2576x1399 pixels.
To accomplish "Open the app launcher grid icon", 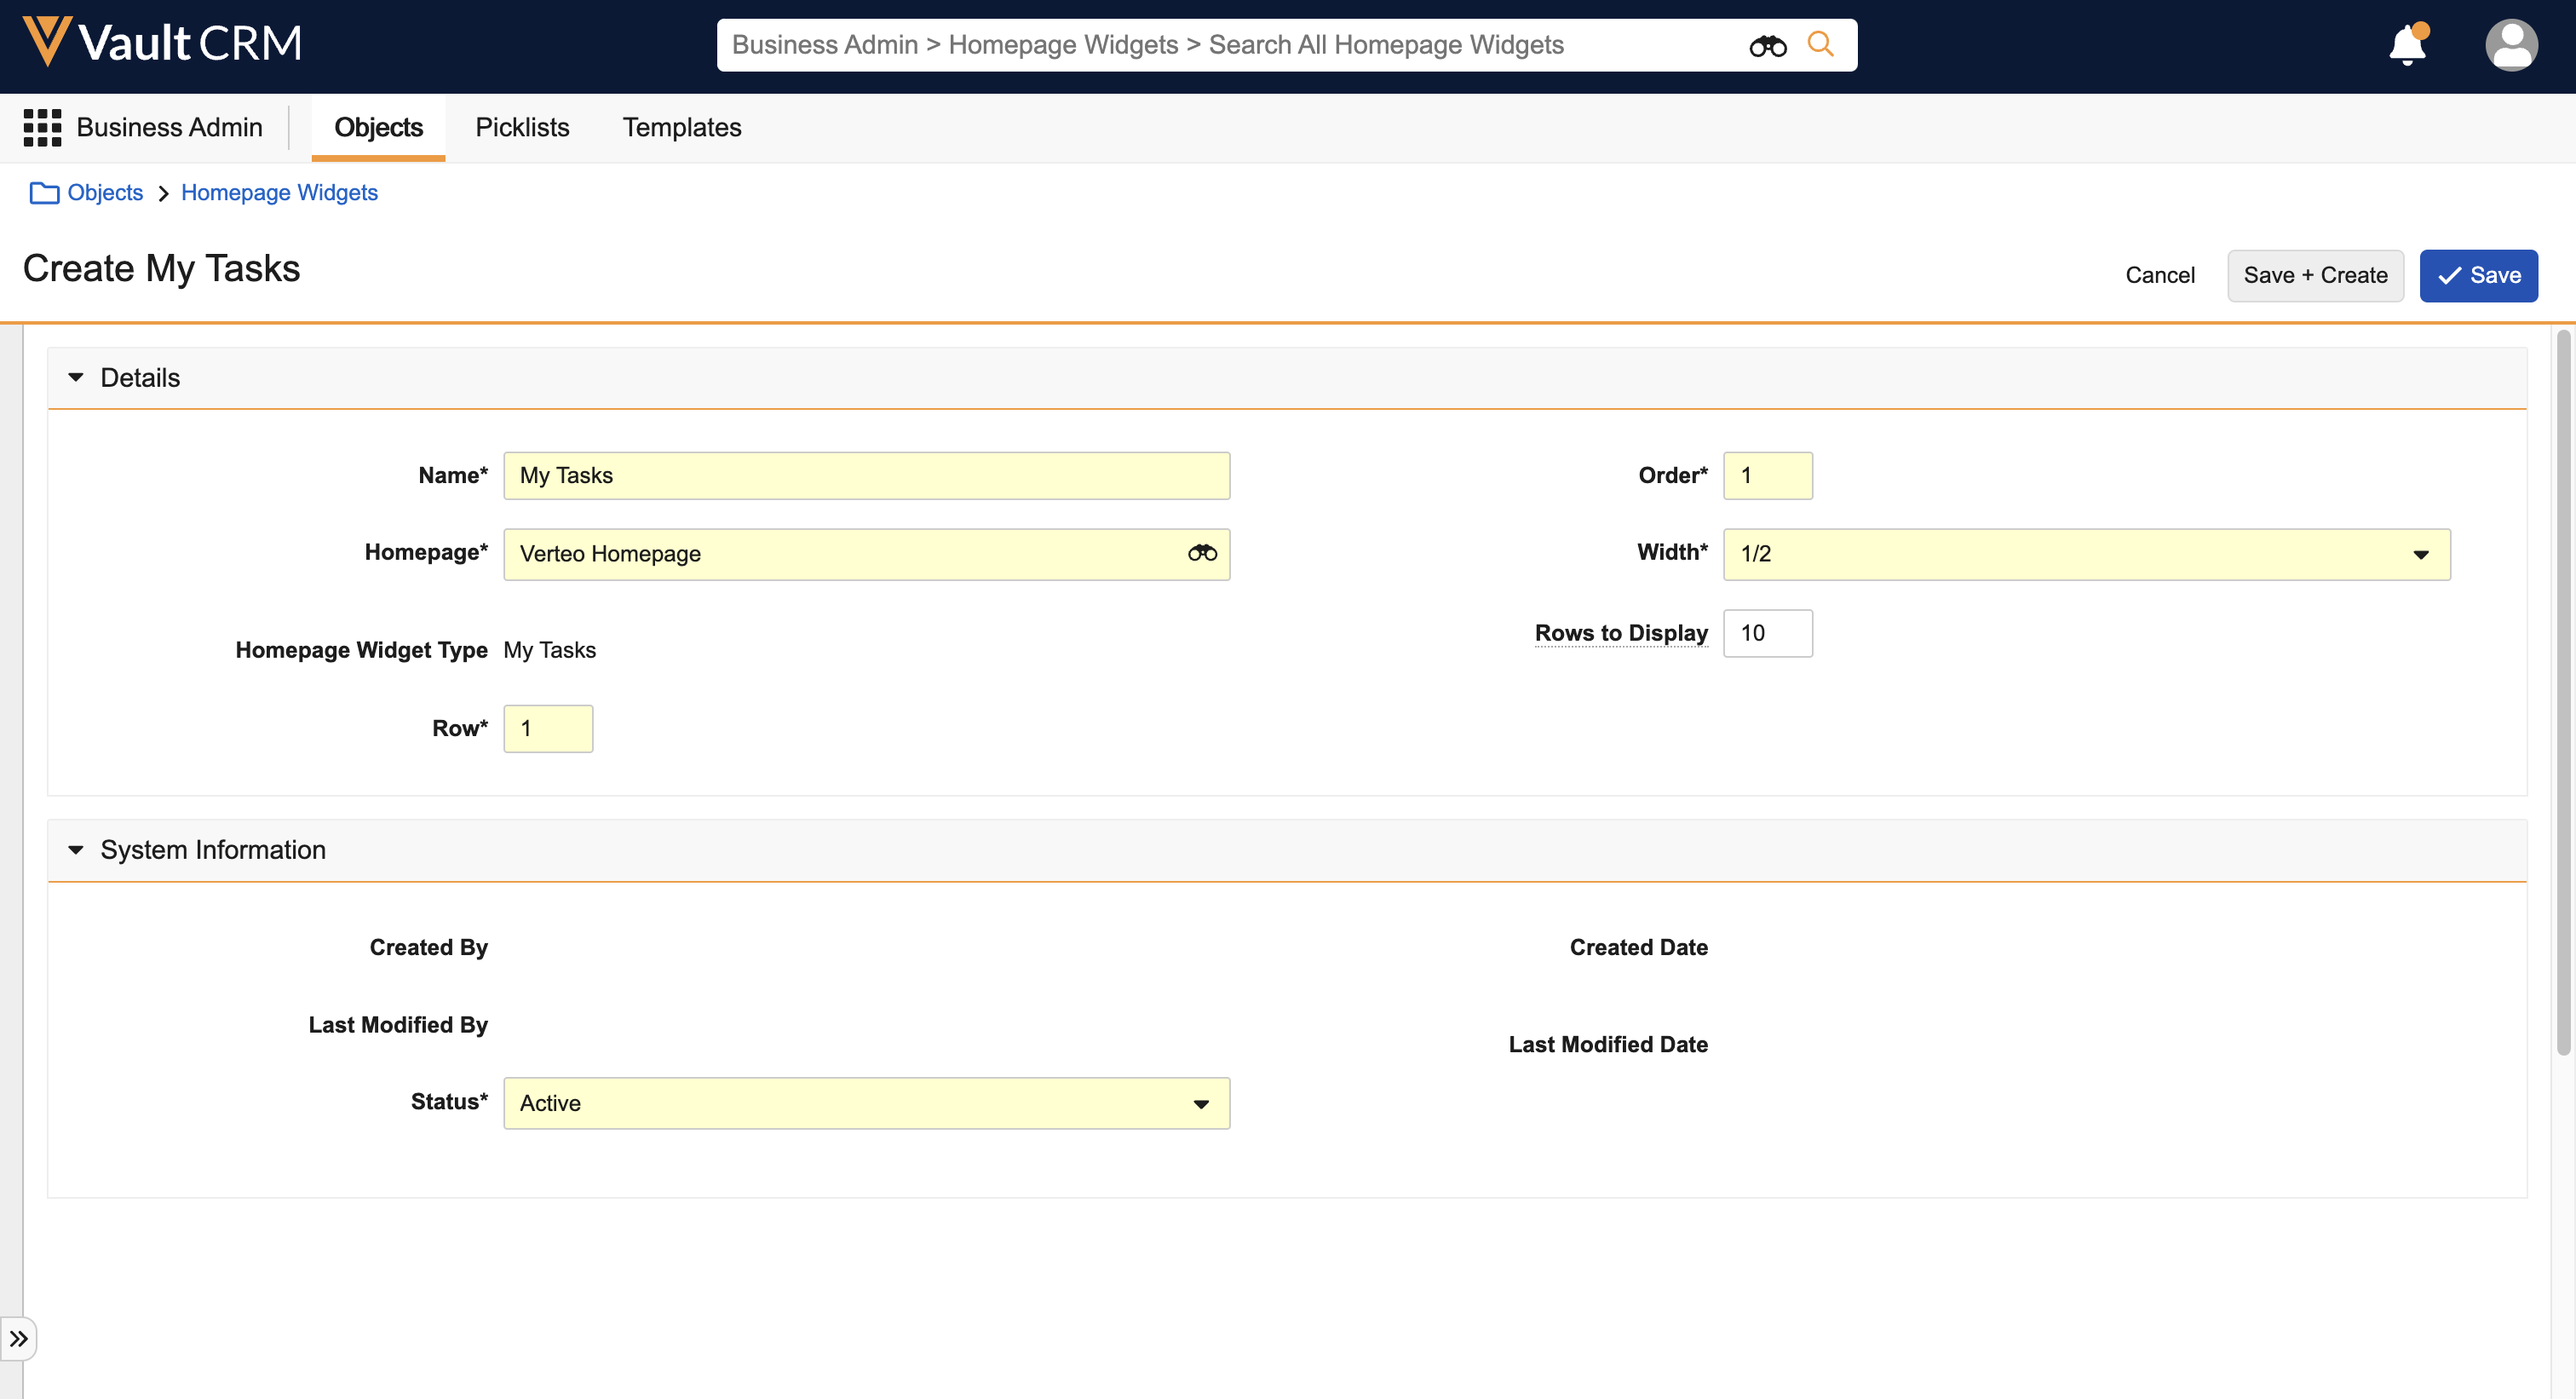I will pyautogui.click(x=42, y=128).
